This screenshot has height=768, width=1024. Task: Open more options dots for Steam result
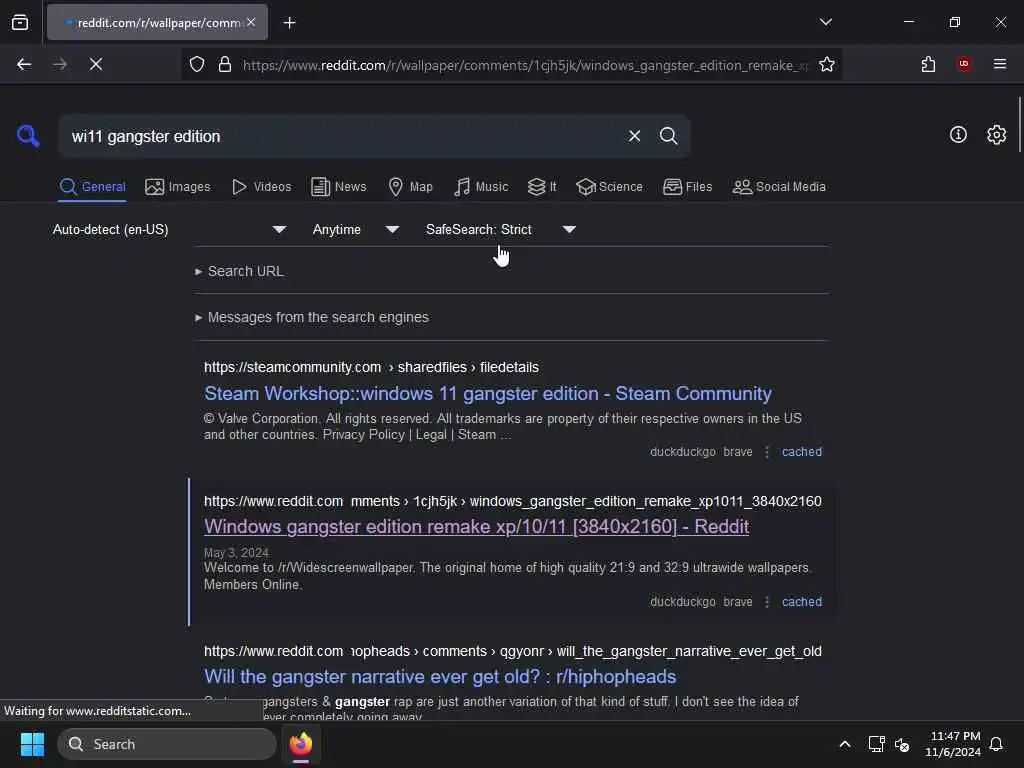[x=767, y=452]
